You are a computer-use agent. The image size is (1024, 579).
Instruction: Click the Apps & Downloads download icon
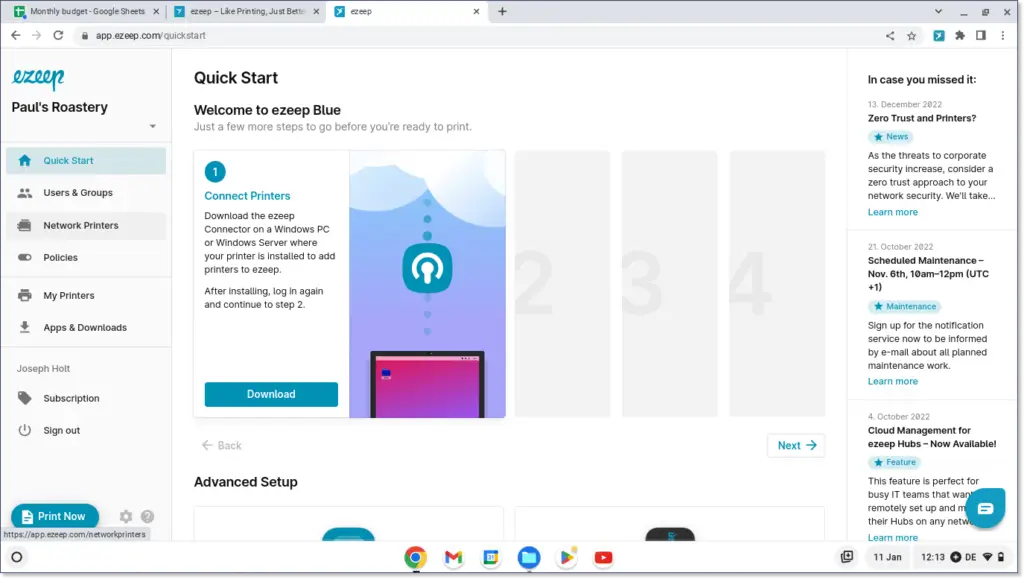[22, 327]
